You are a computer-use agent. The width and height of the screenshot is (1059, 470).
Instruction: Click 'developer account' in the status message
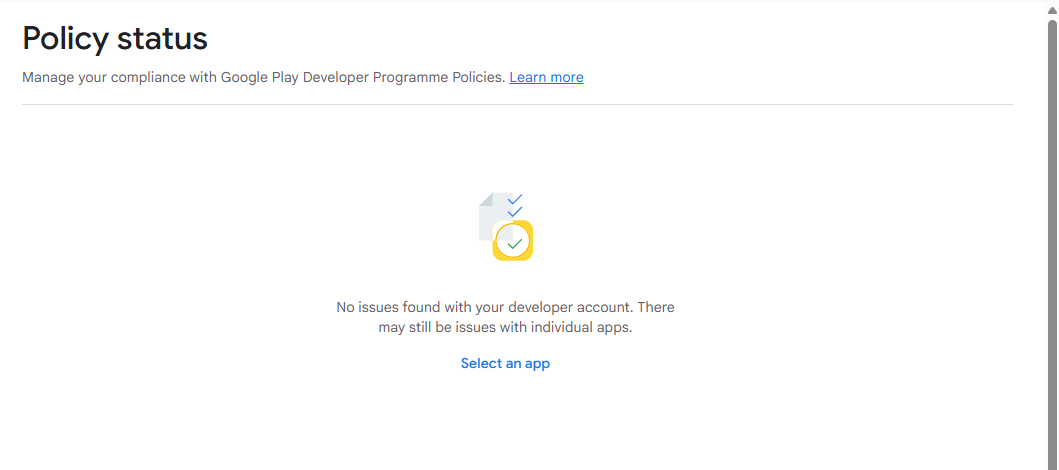(x=570, y=307)
